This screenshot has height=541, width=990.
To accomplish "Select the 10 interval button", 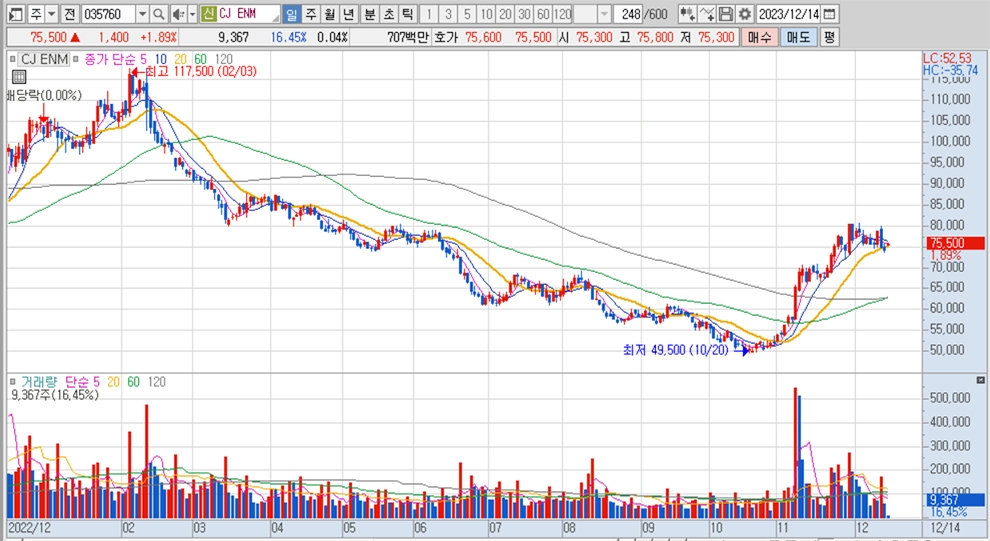I will (x=486, y=14).
